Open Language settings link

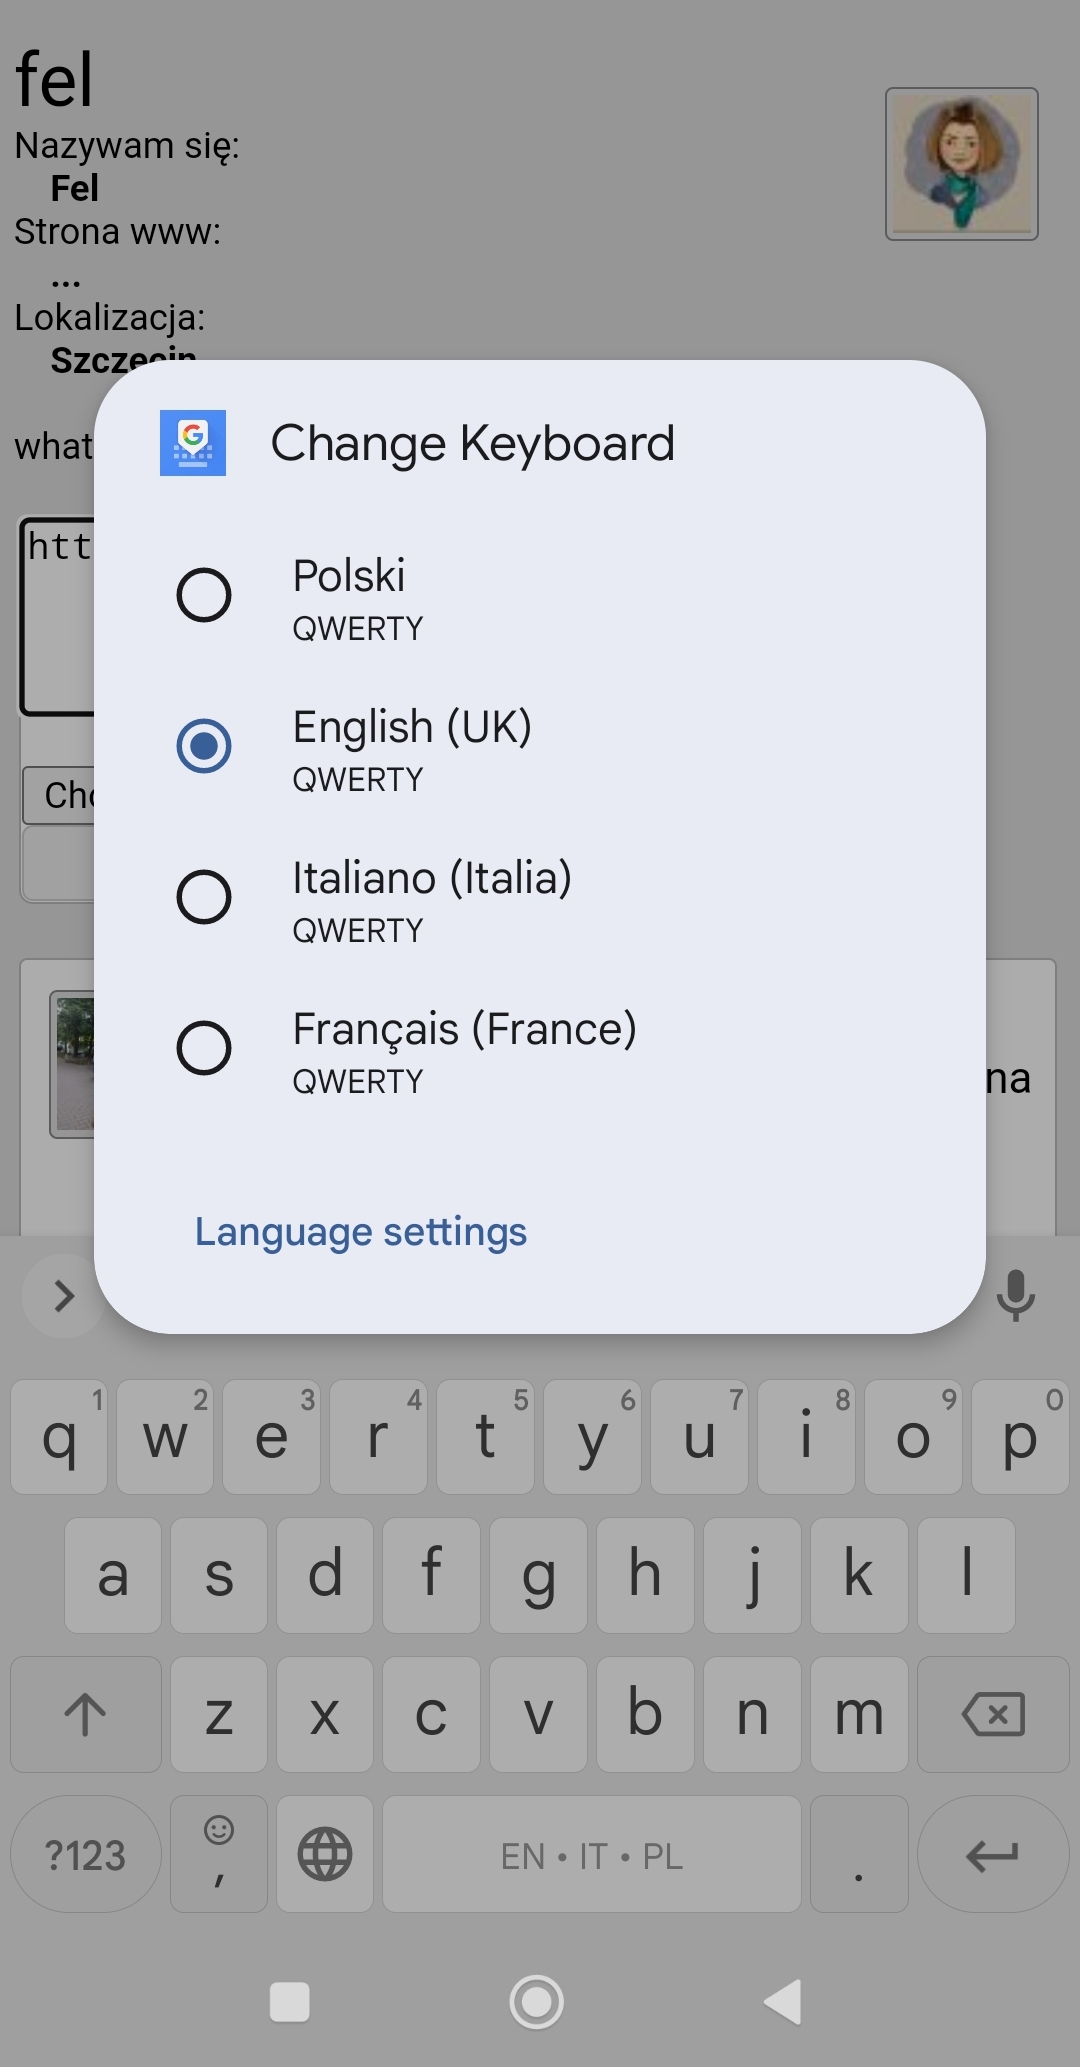click(x=360, y=1232)
